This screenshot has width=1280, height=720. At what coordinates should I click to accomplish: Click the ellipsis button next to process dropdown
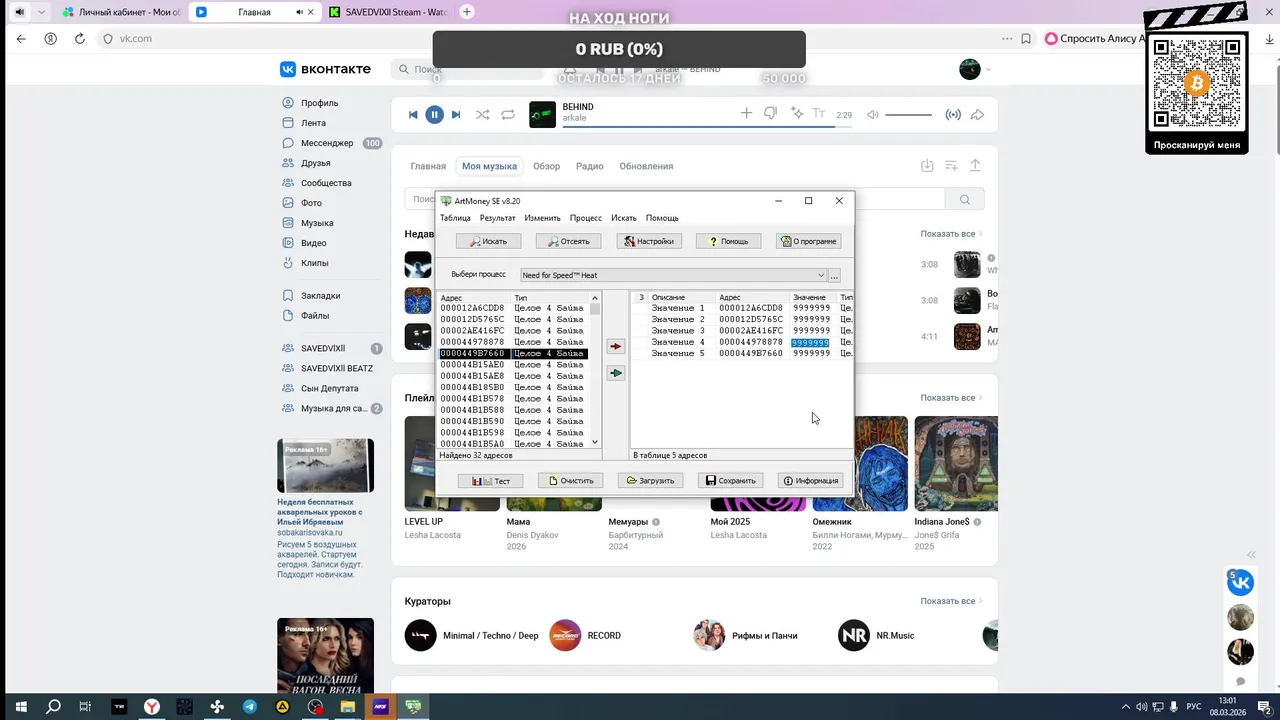834,275
